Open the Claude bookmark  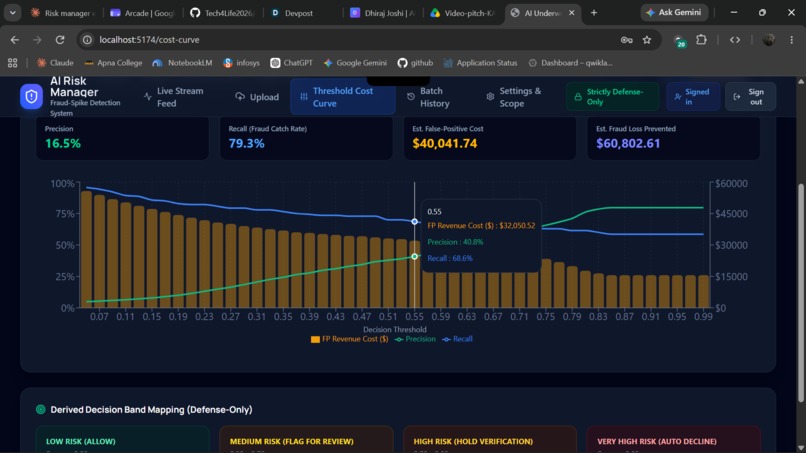tap(55, 63)
